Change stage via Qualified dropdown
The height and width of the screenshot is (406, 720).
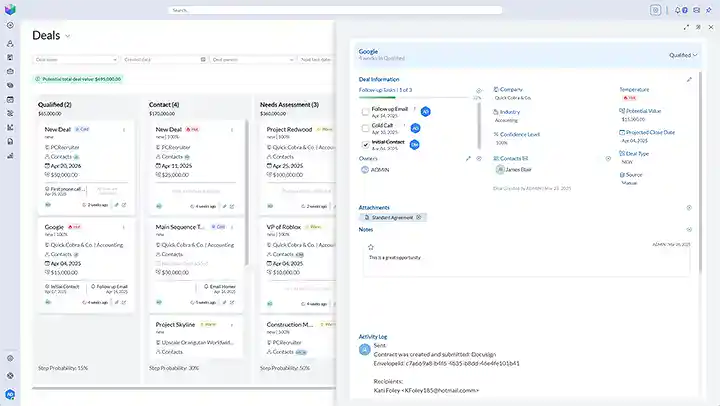[x=683, y=55]
